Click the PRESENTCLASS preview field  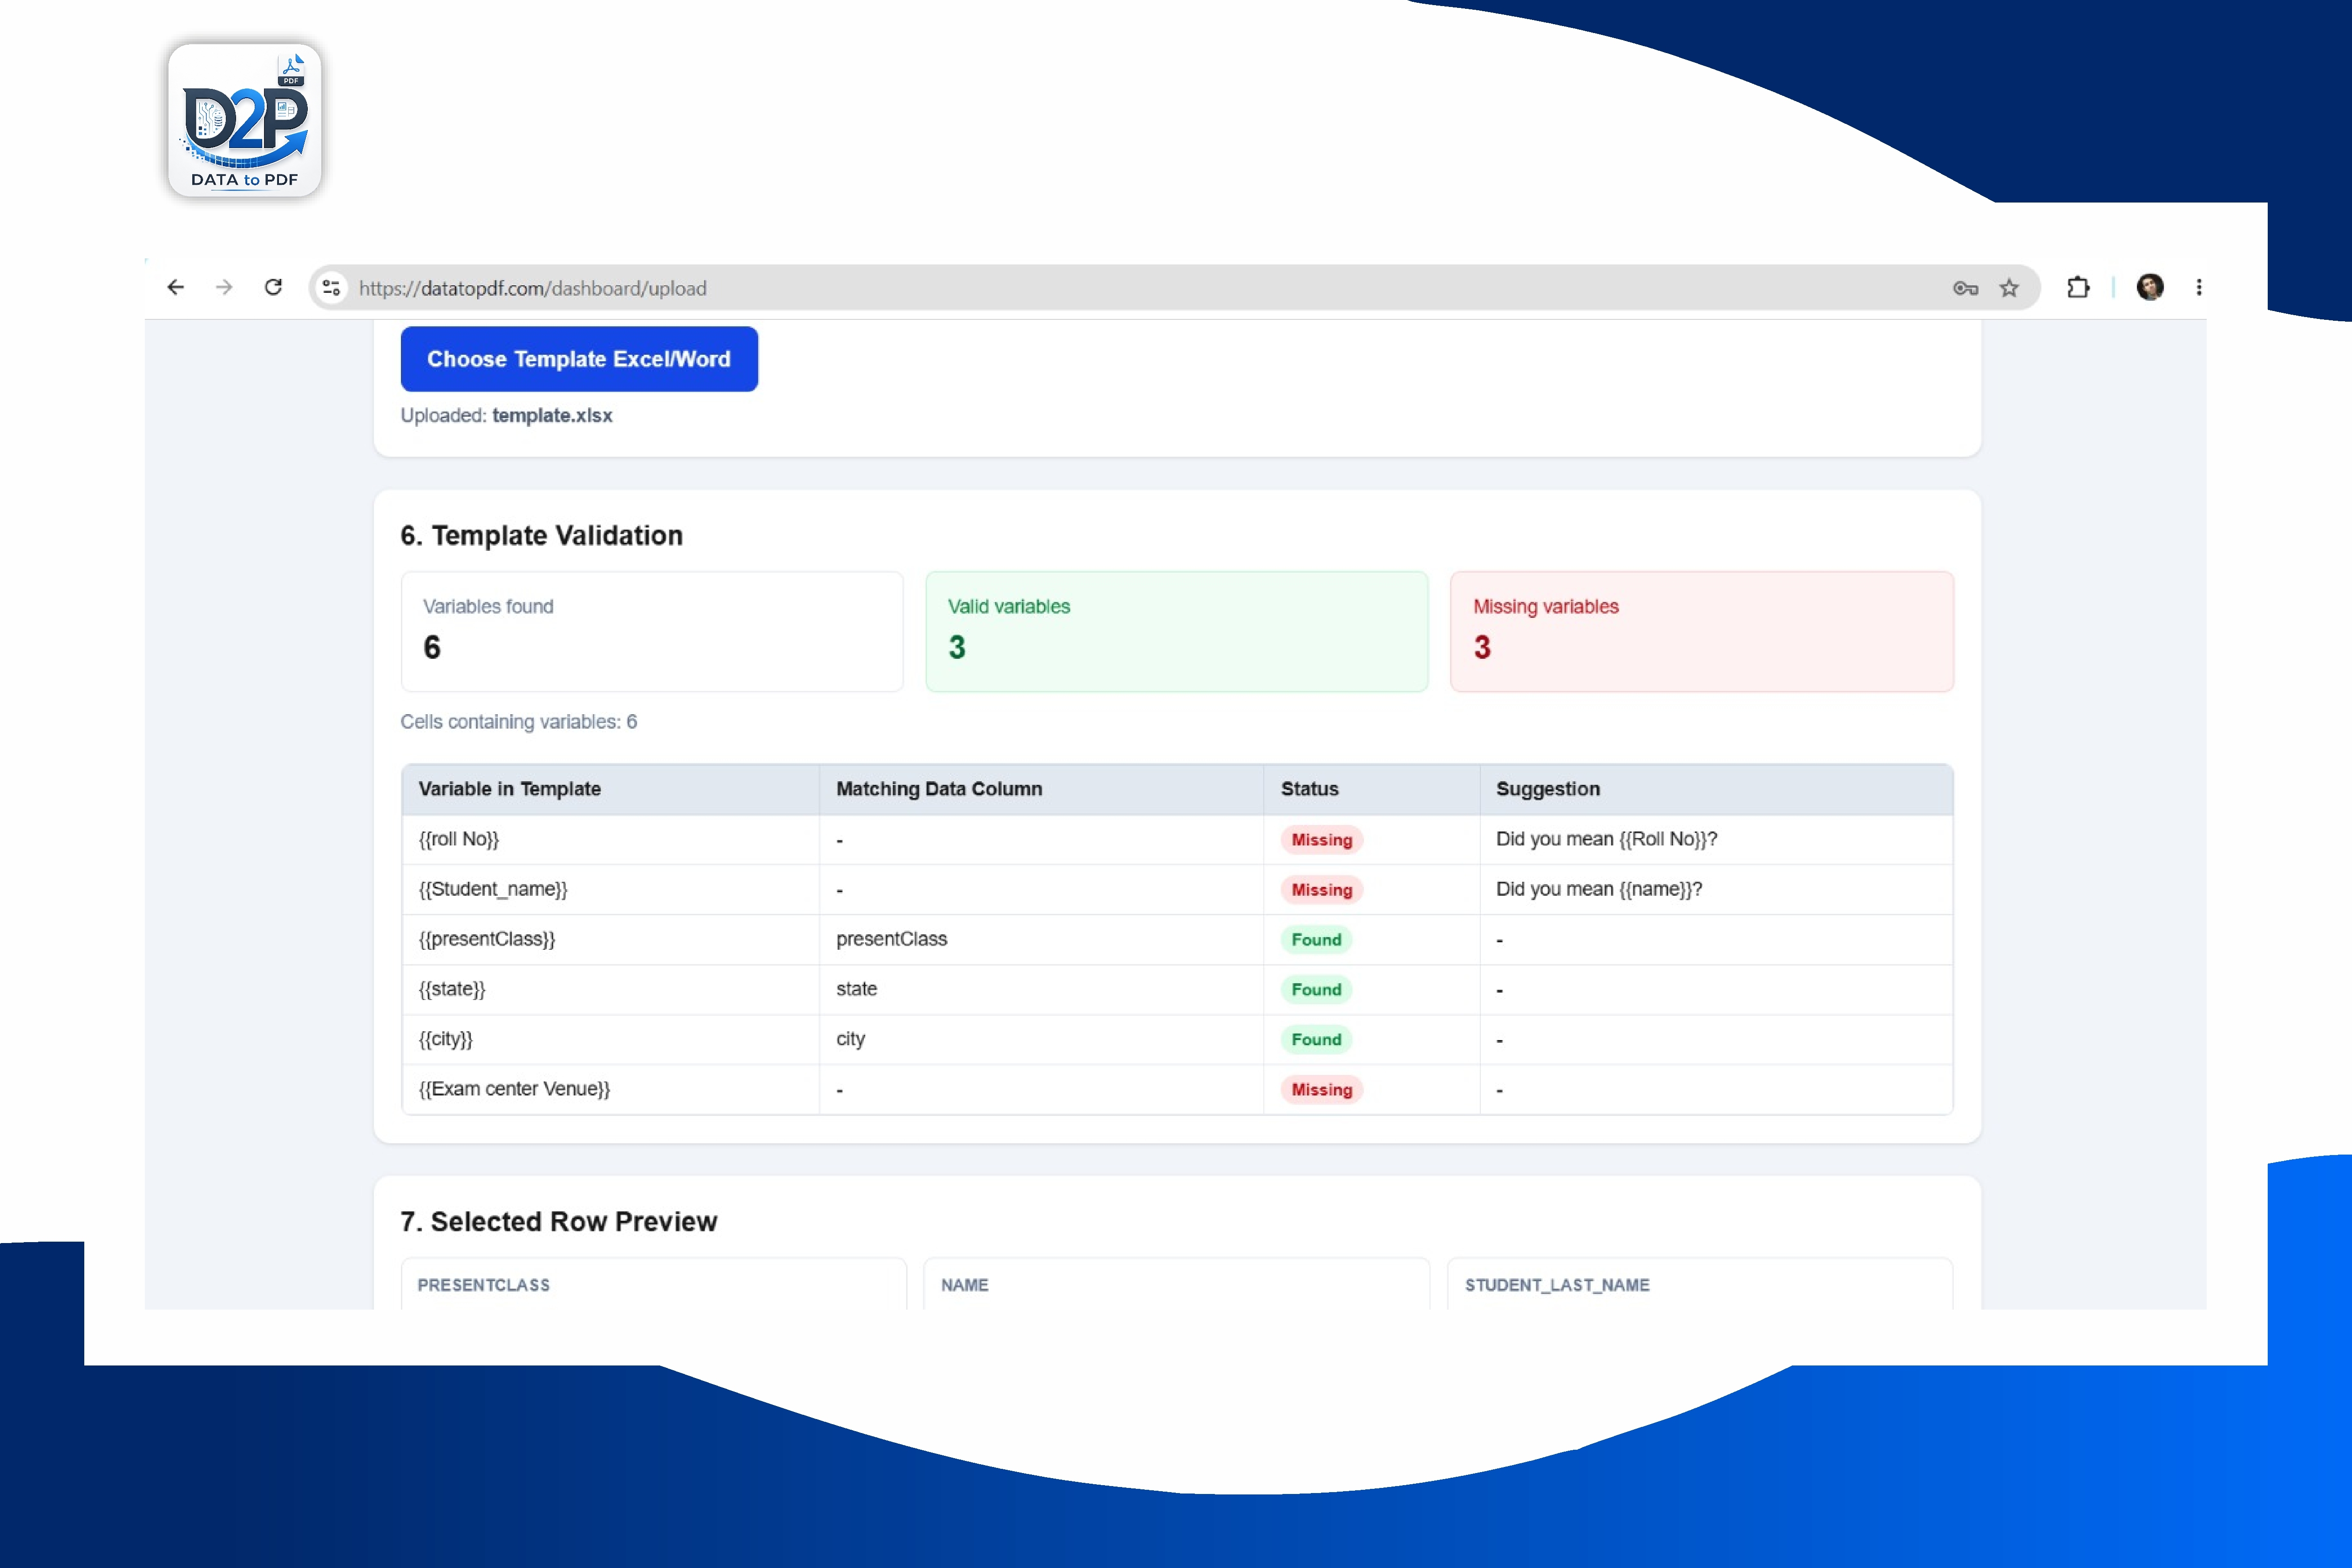[x=654, y=1285]
